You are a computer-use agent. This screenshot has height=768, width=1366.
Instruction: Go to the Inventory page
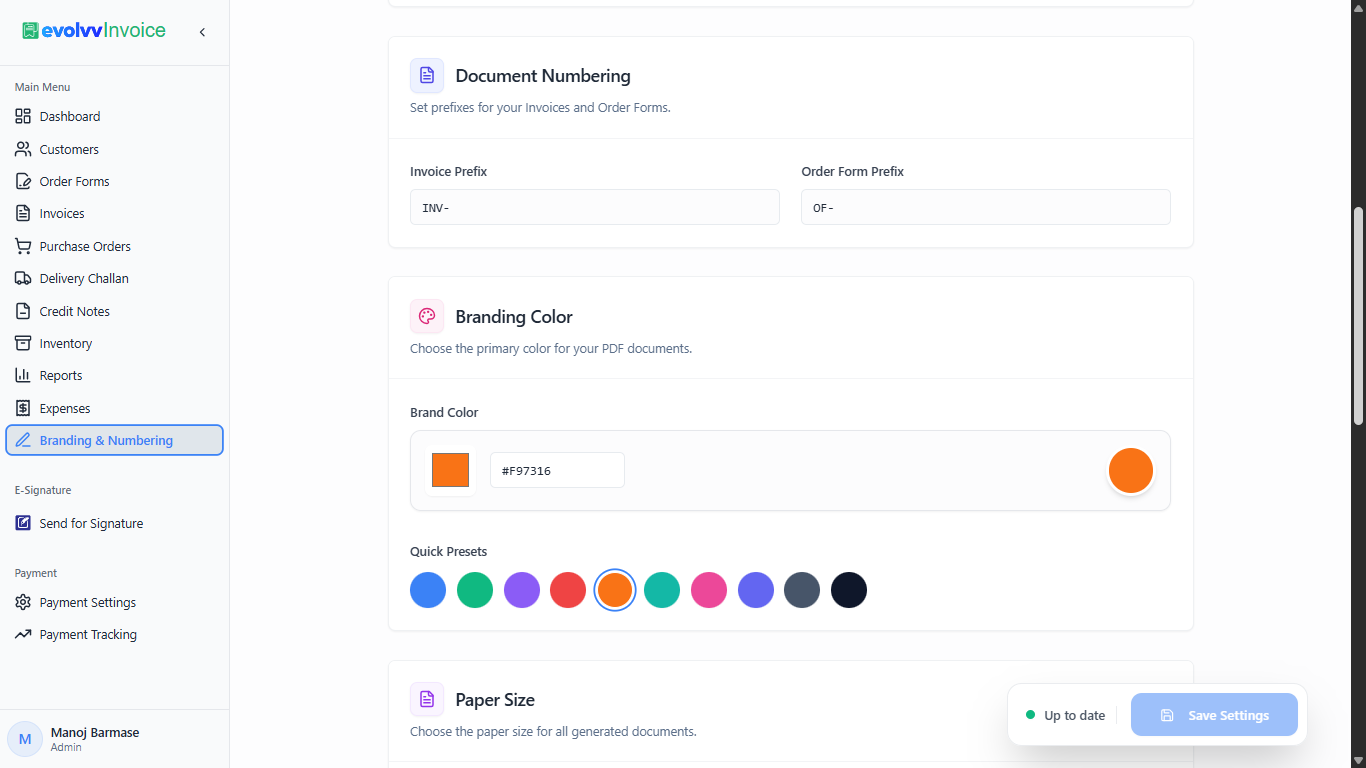(x=66, y=343)
